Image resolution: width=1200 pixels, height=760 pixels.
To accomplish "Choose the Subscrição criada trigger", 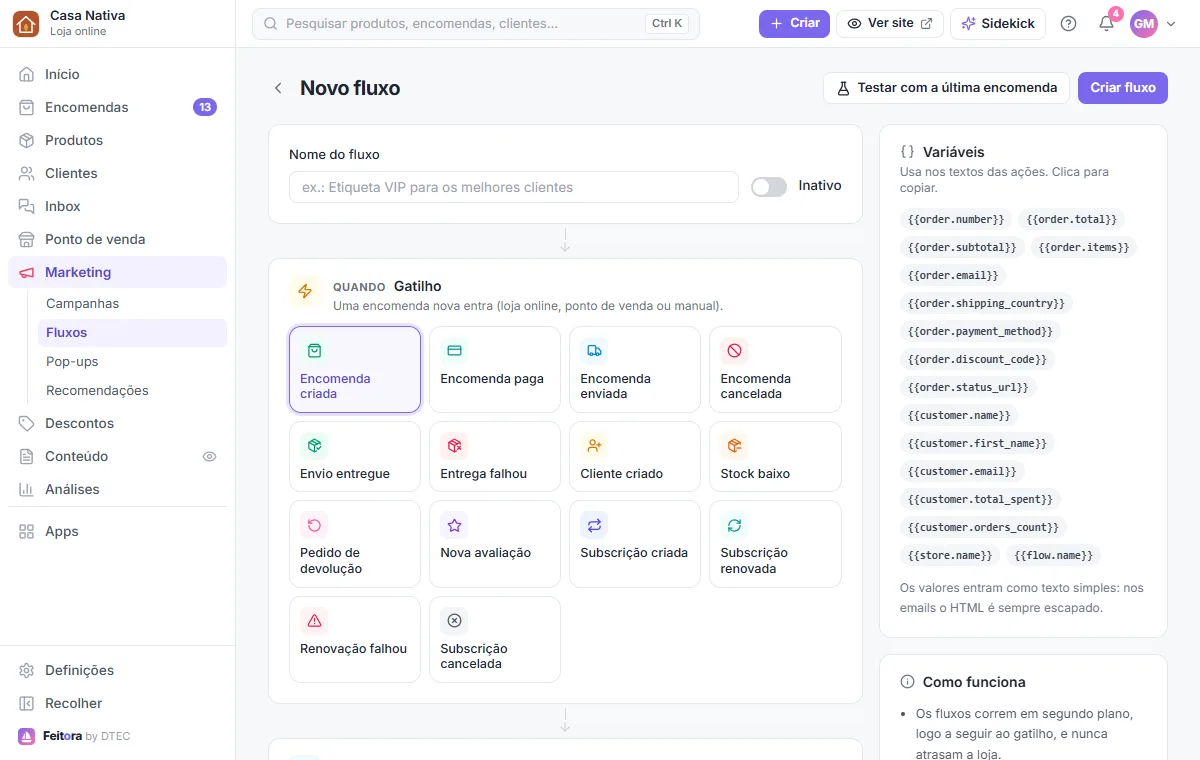I will pyautogui.click(x=635, y=544).
